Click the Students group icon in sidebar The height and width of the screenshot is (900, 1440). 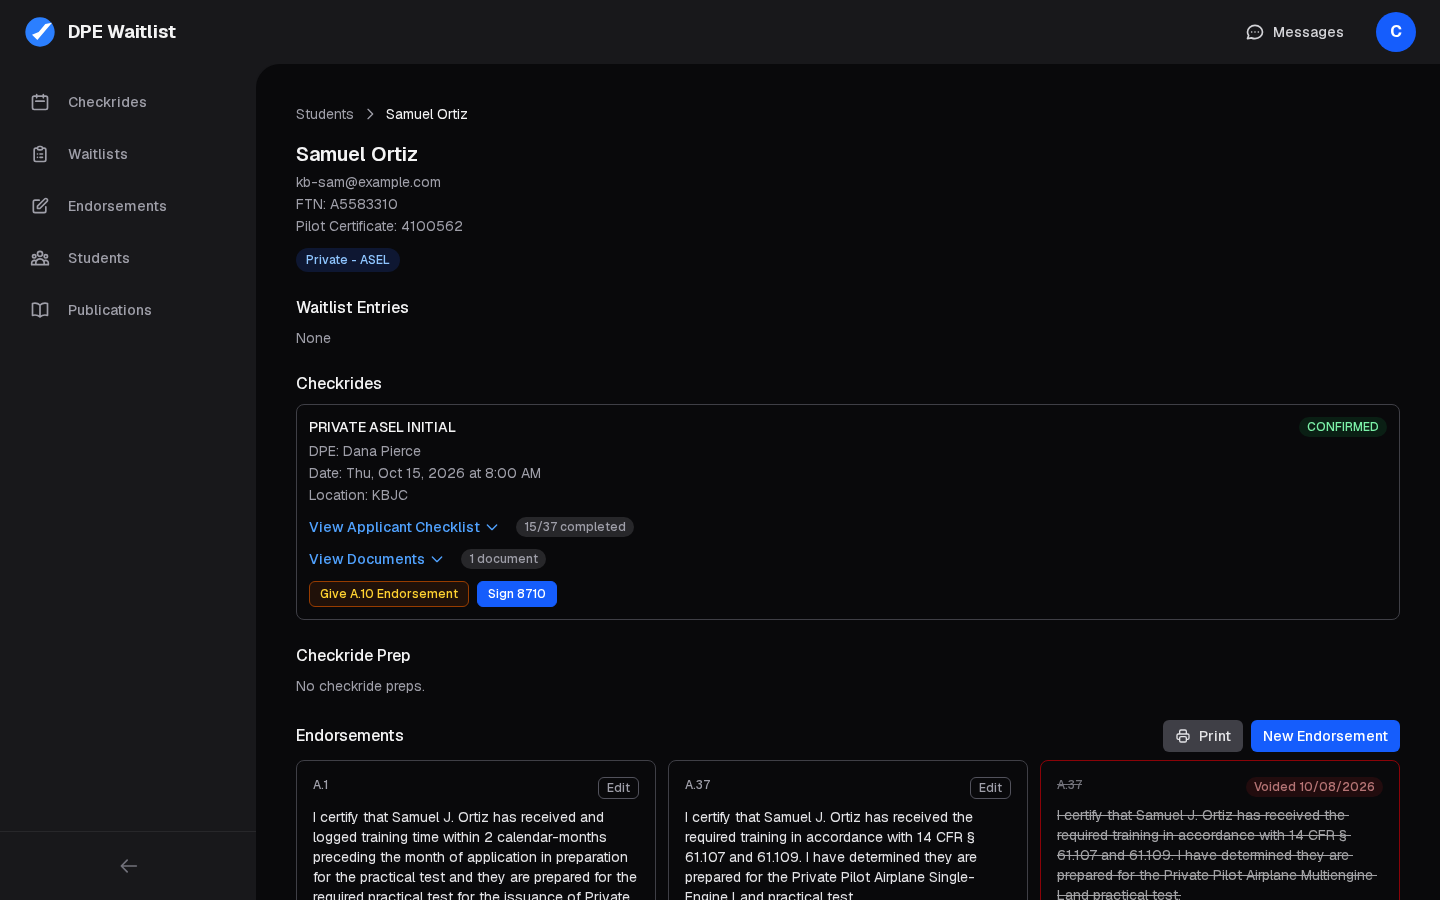pyautogui.click(x=40, y=258)
